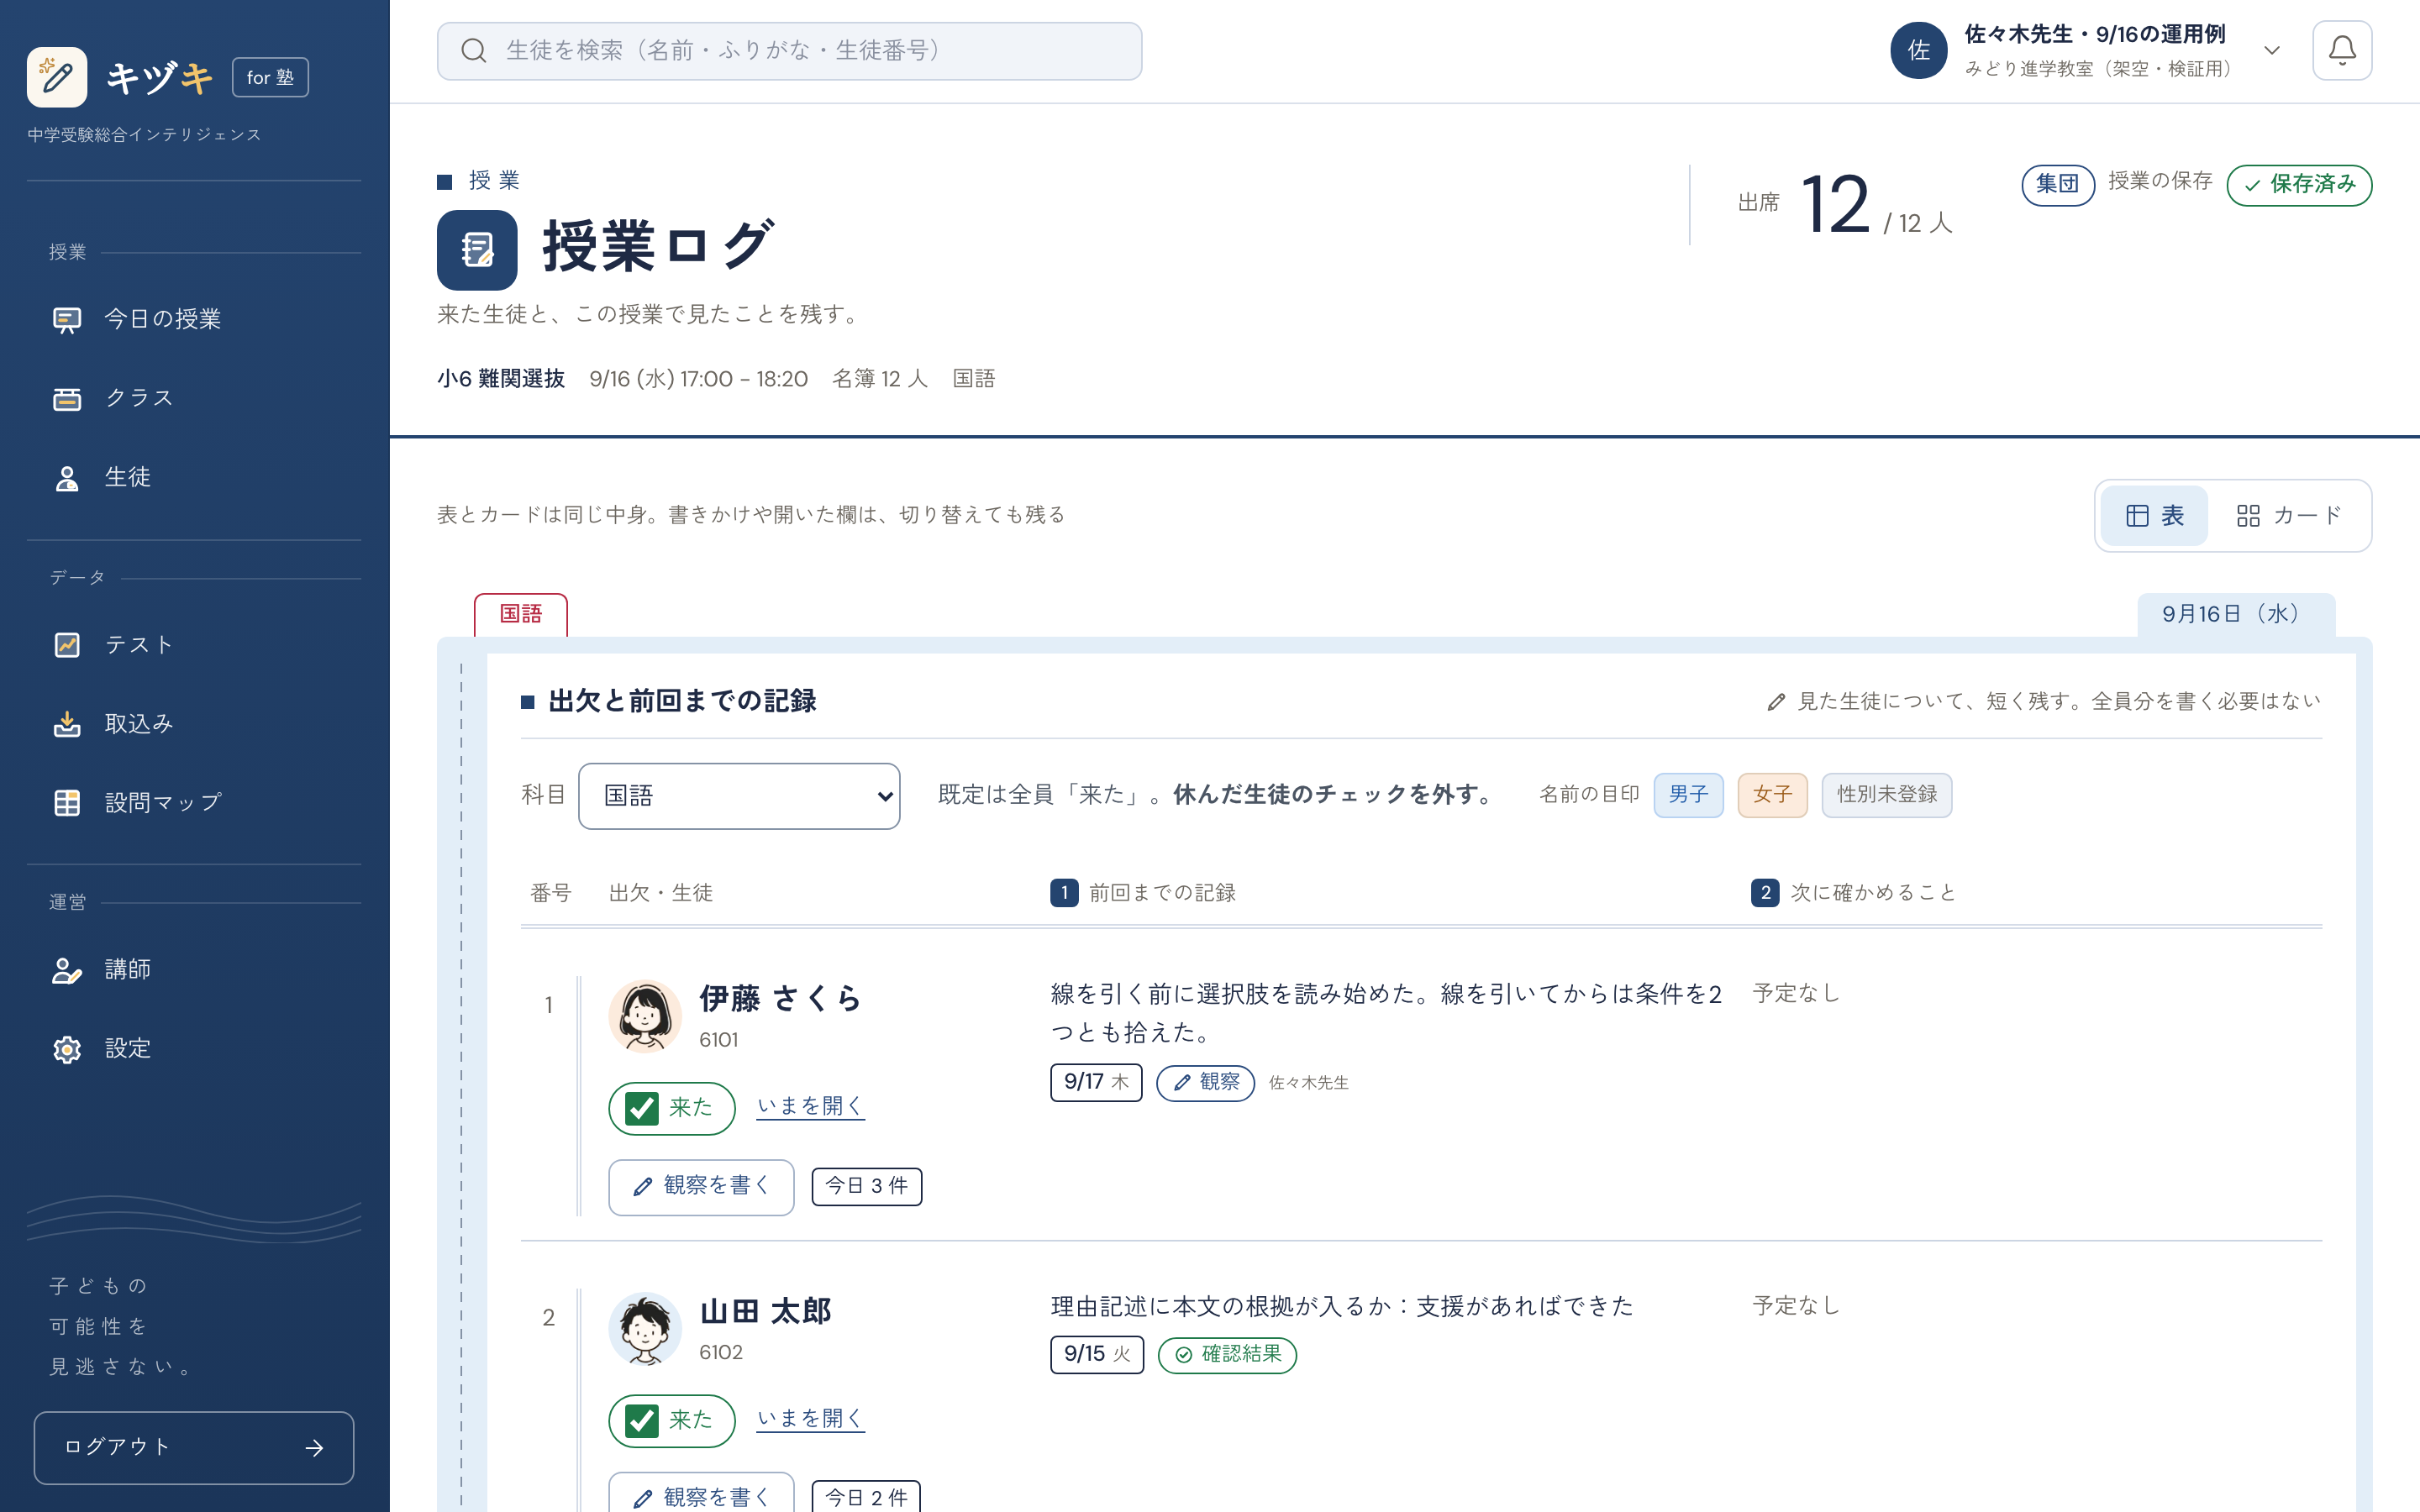Expand the account menu chevron
The height and width of the screenshot is (1512, 2420).
pyautogui.click(x=2272, y=50)
